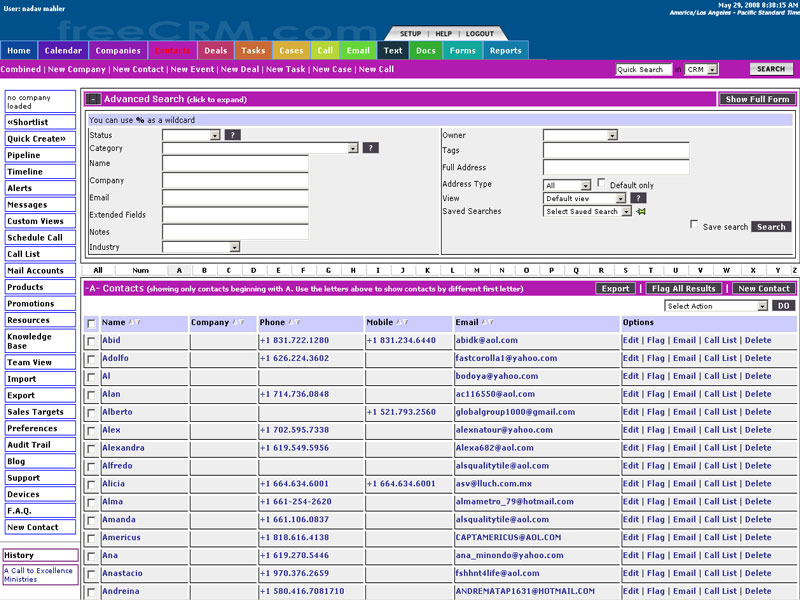Open Audit Trail in the left sidebar
This screenshot has width=800, height=600.
pos(40,444)
